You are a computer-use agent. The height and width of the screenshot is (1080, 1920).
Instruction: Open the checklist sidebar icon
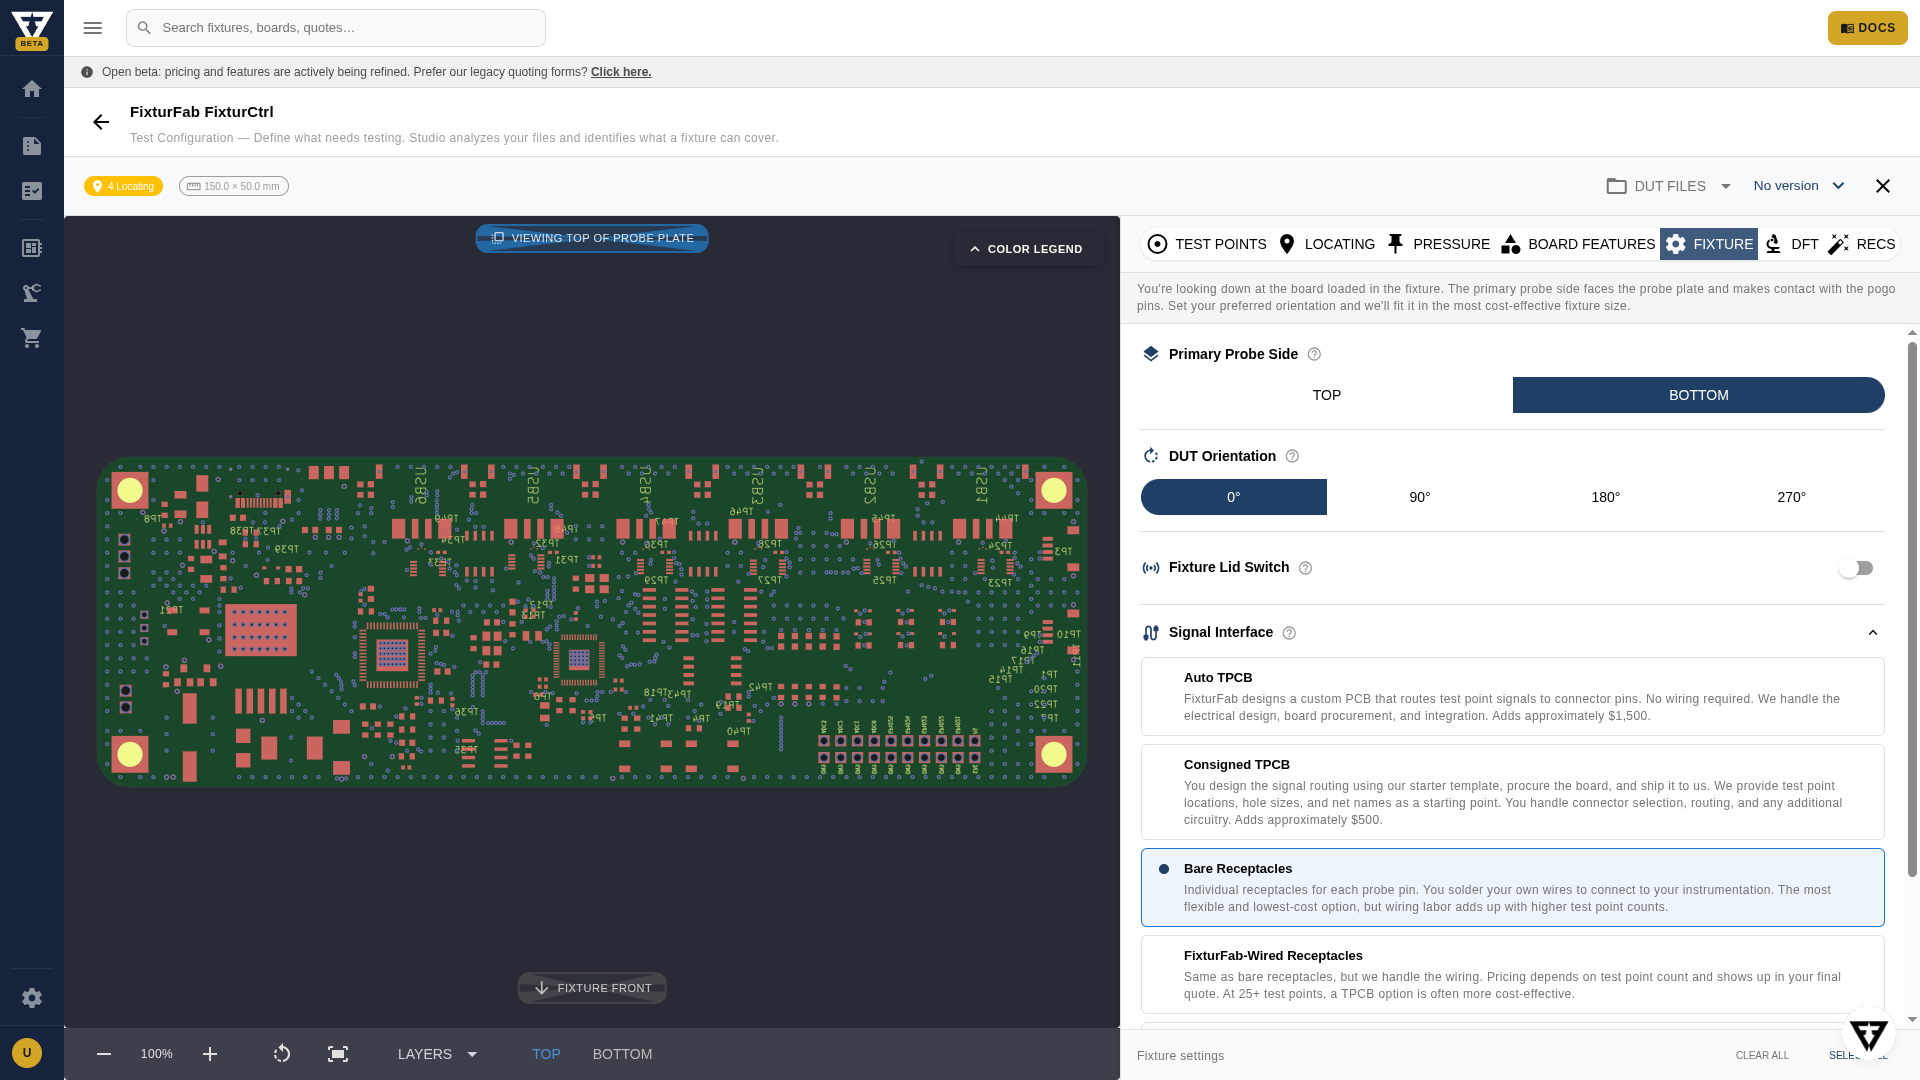point(32,191)
